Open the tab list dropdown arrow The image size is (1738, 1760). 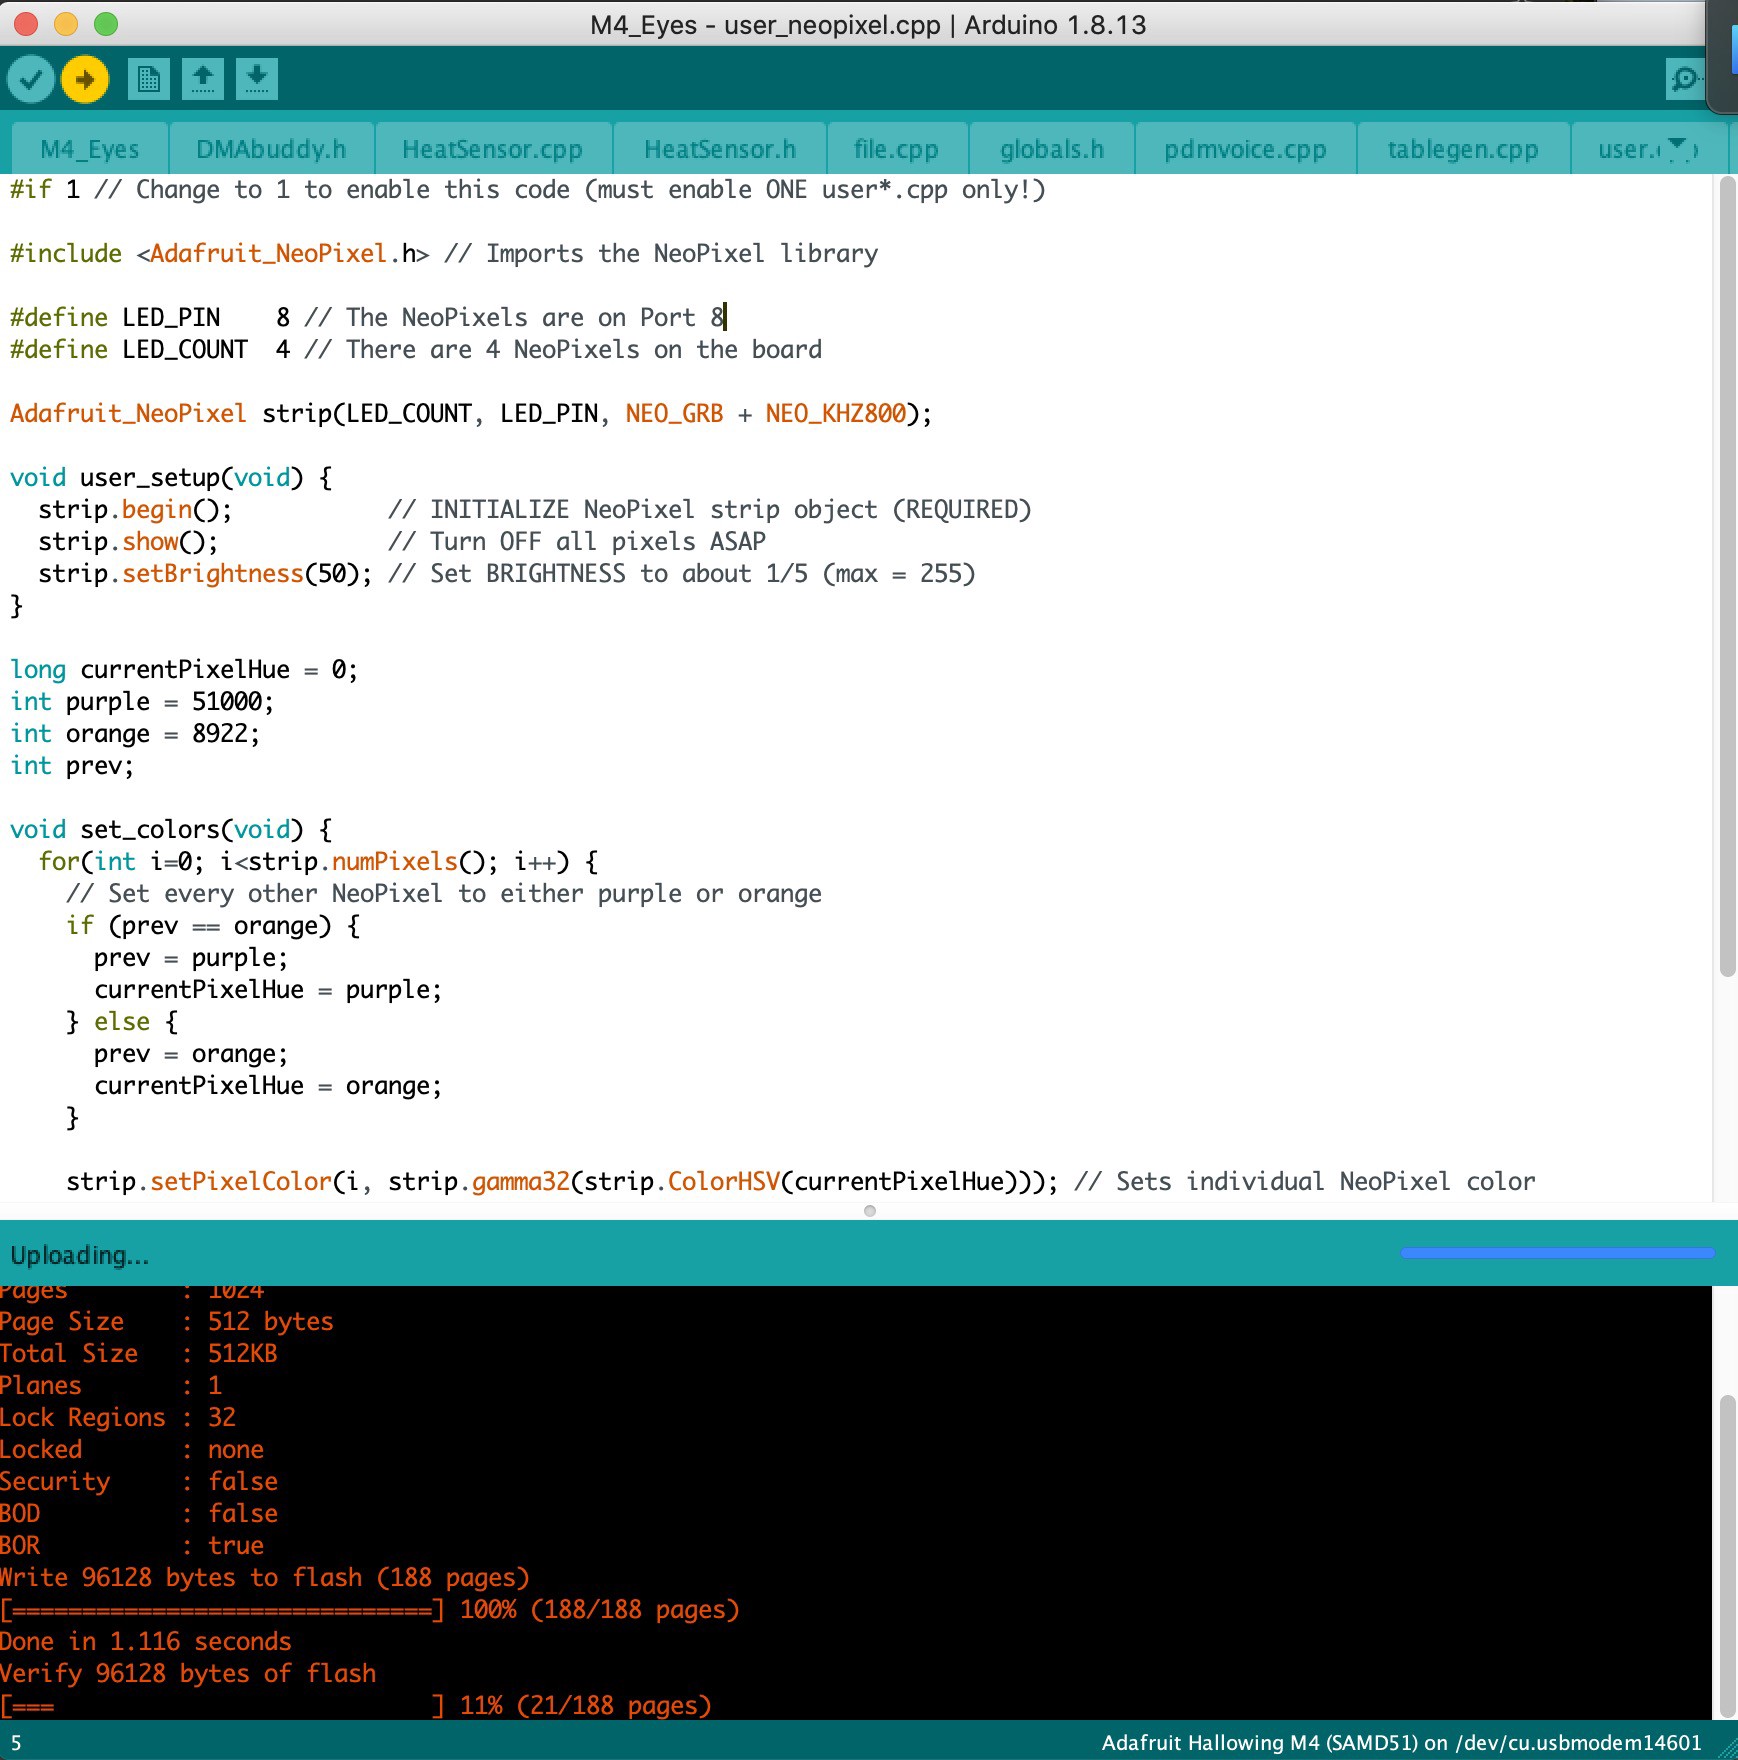click(x=1678, y=147)
